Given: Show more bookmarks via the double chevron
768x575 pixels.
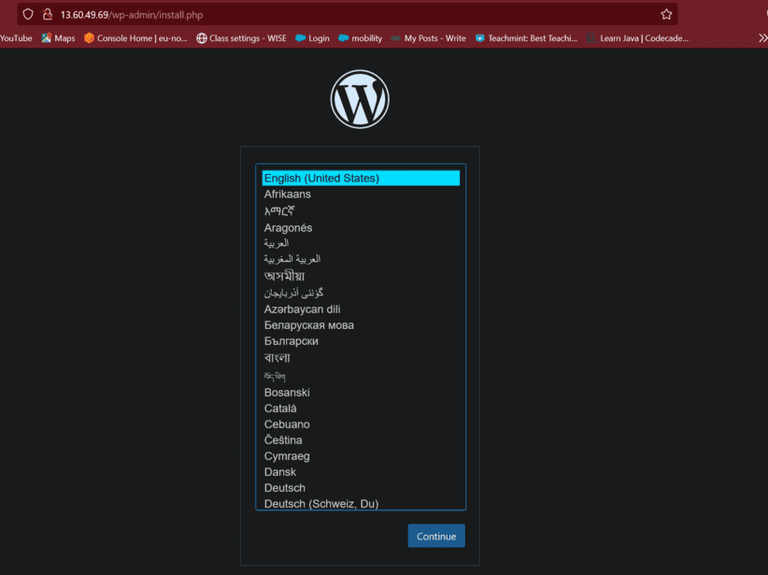Looking at the screenshot, I should tap(763, 38).
